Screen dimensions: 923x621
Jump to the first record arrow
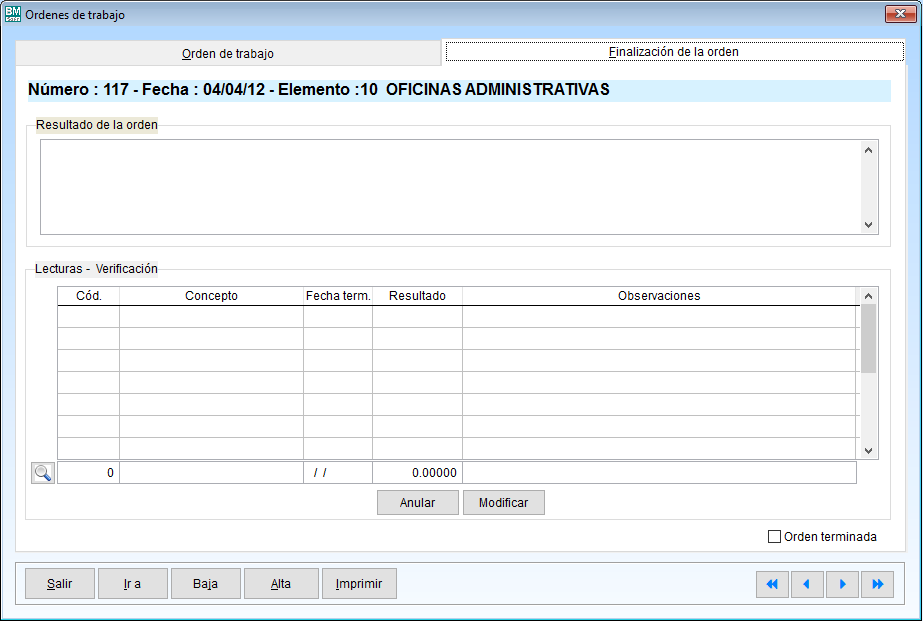pyautogui.click(x=772, y=584)
